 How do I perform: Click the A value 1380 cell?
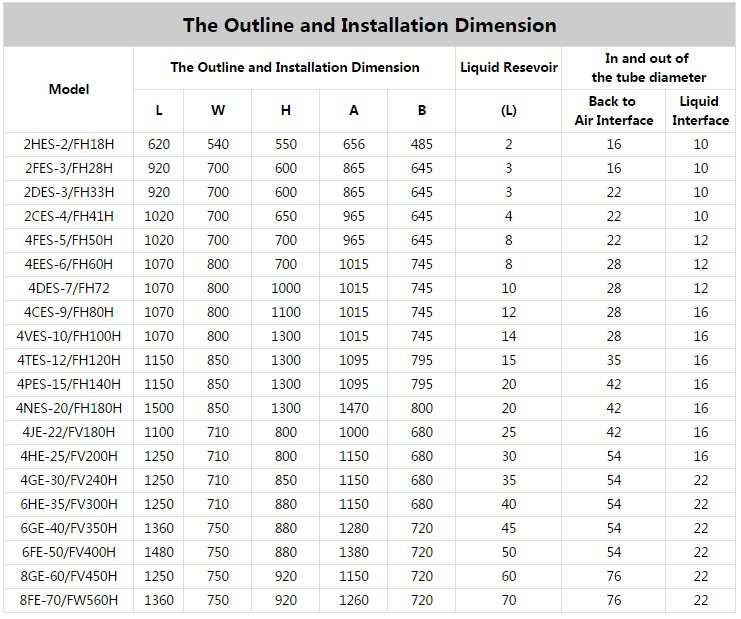[x=354, y=552]
